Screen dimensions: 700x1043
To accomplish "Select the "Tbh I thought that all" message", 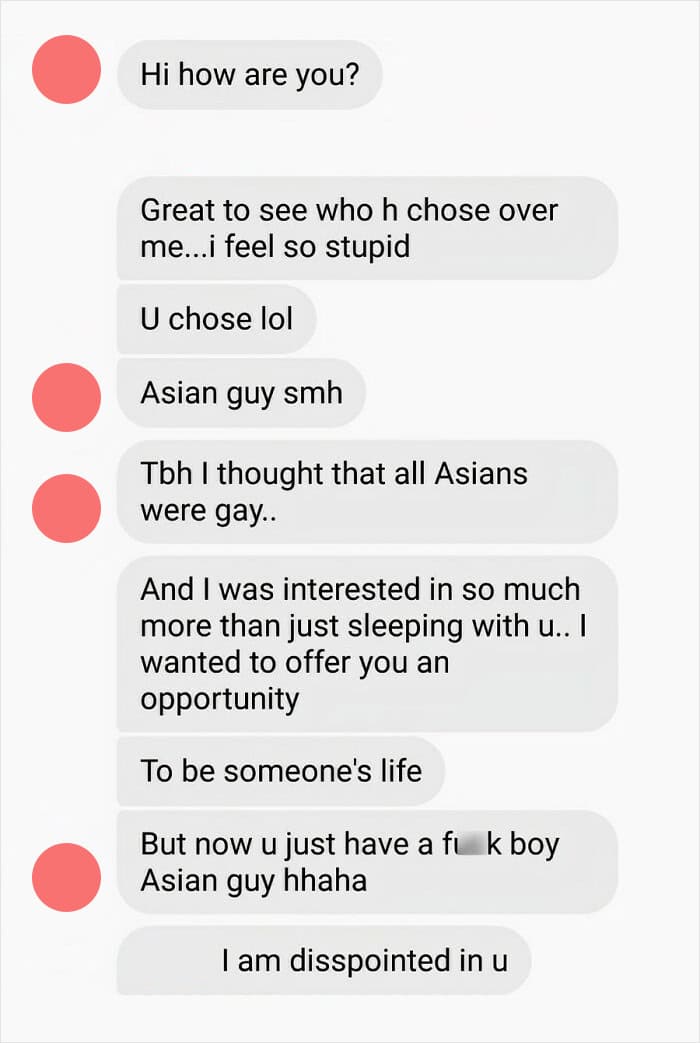I will pyautogui.click(x=367, y=492).
